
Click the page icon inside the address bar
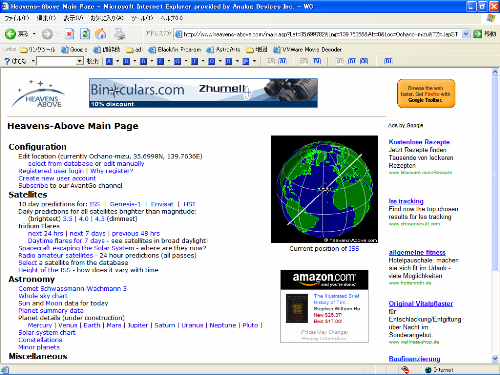(x=178, y=34)
